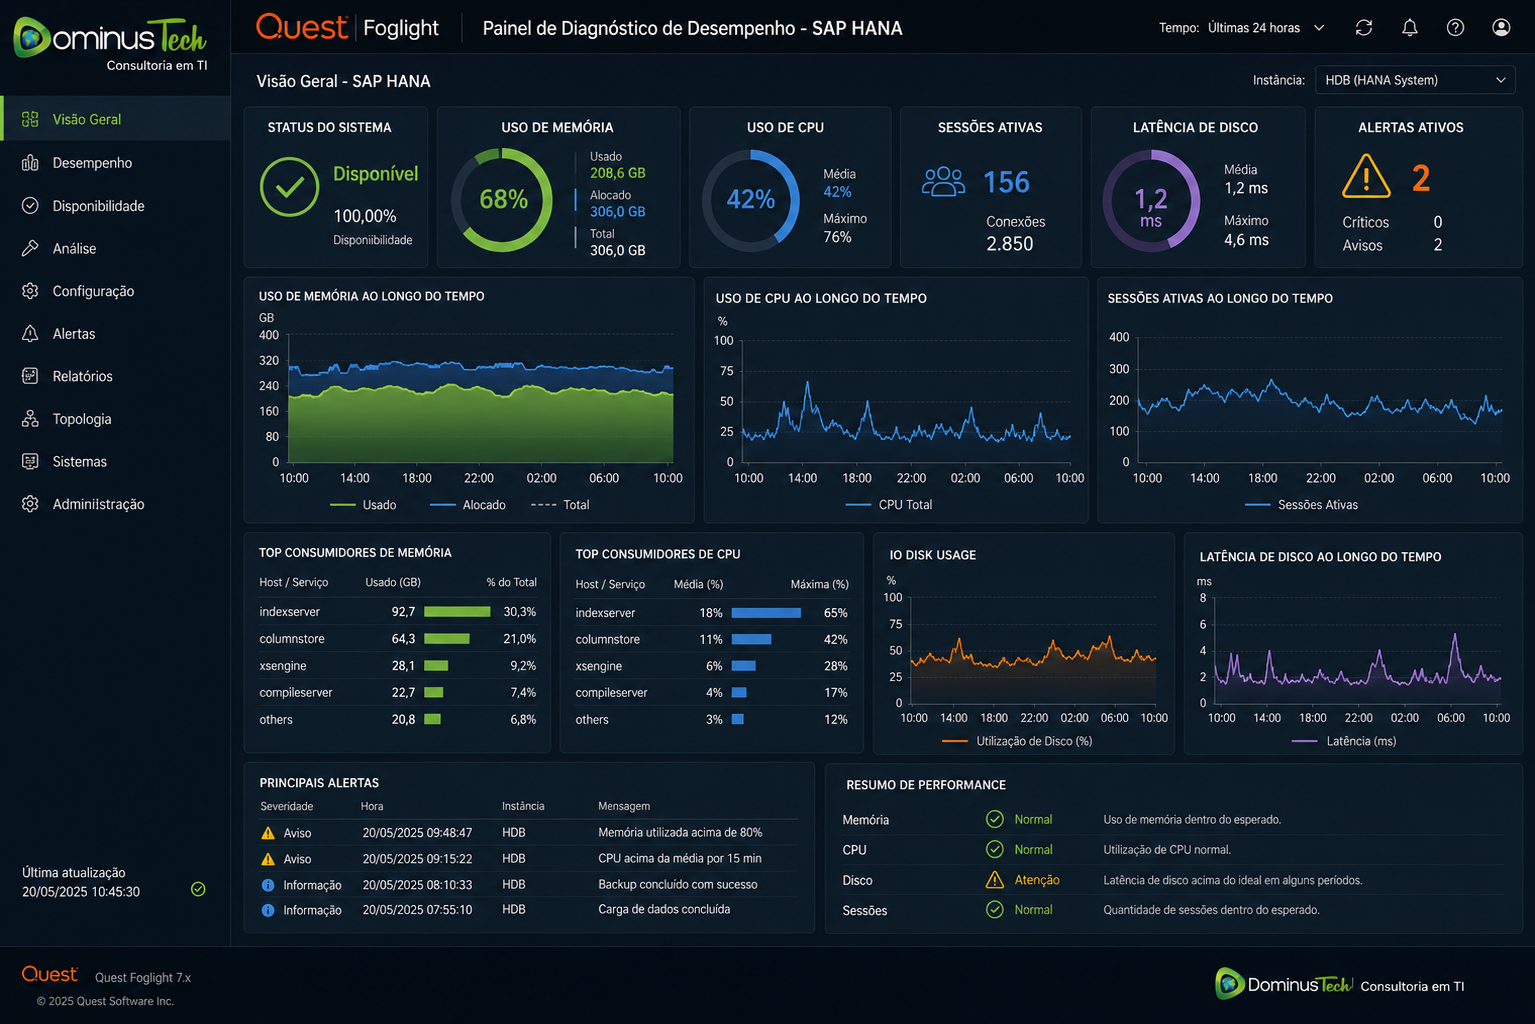Click the Quest Foglight logo in header
Image resolution: width=1535 pixels, height=1024 pixels.
pos(347,27)
